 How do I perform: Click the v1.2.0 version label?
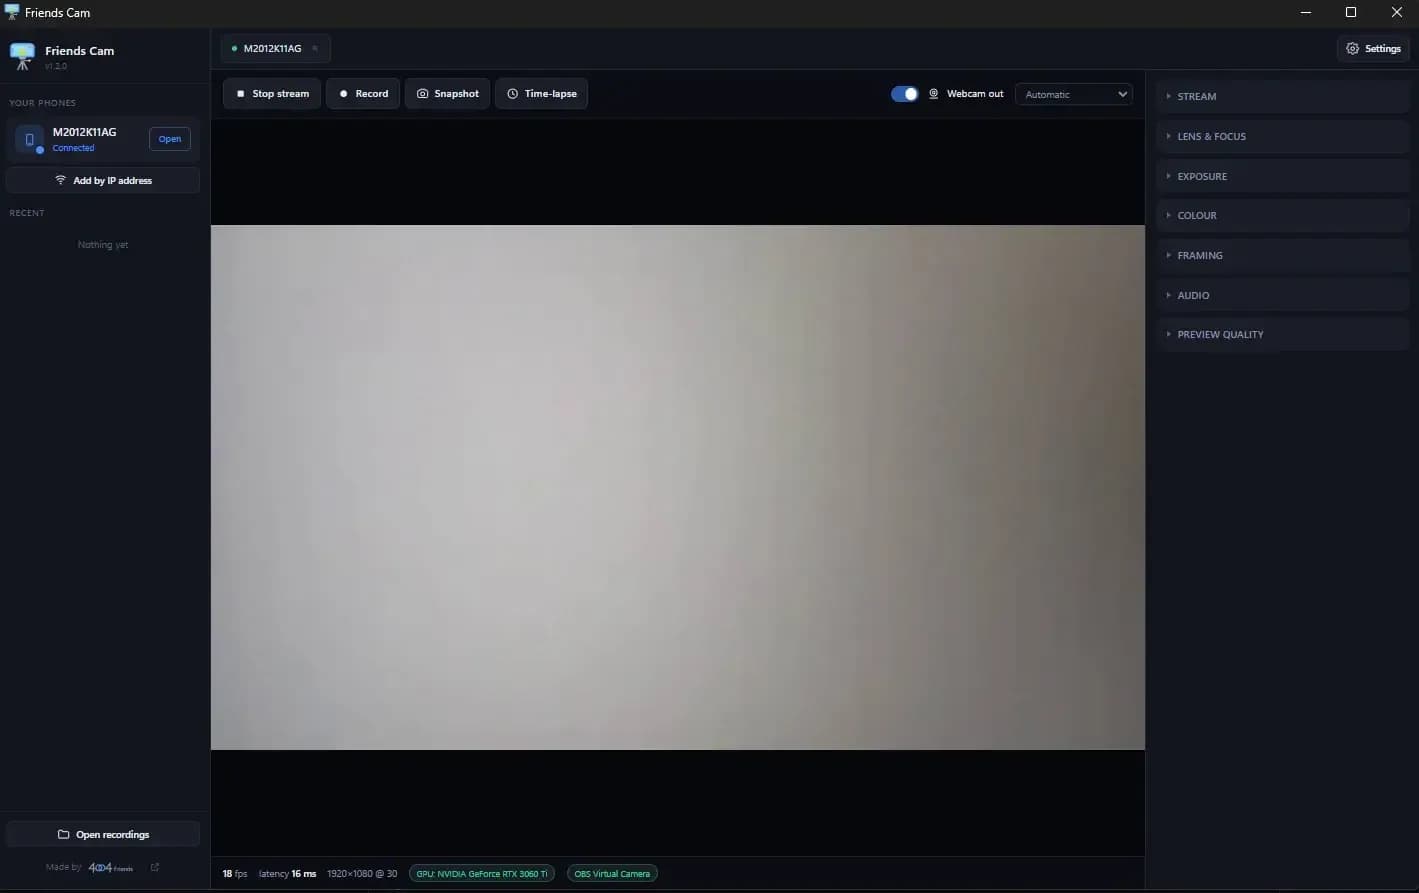pyautogui.click(x=56, y=66)
